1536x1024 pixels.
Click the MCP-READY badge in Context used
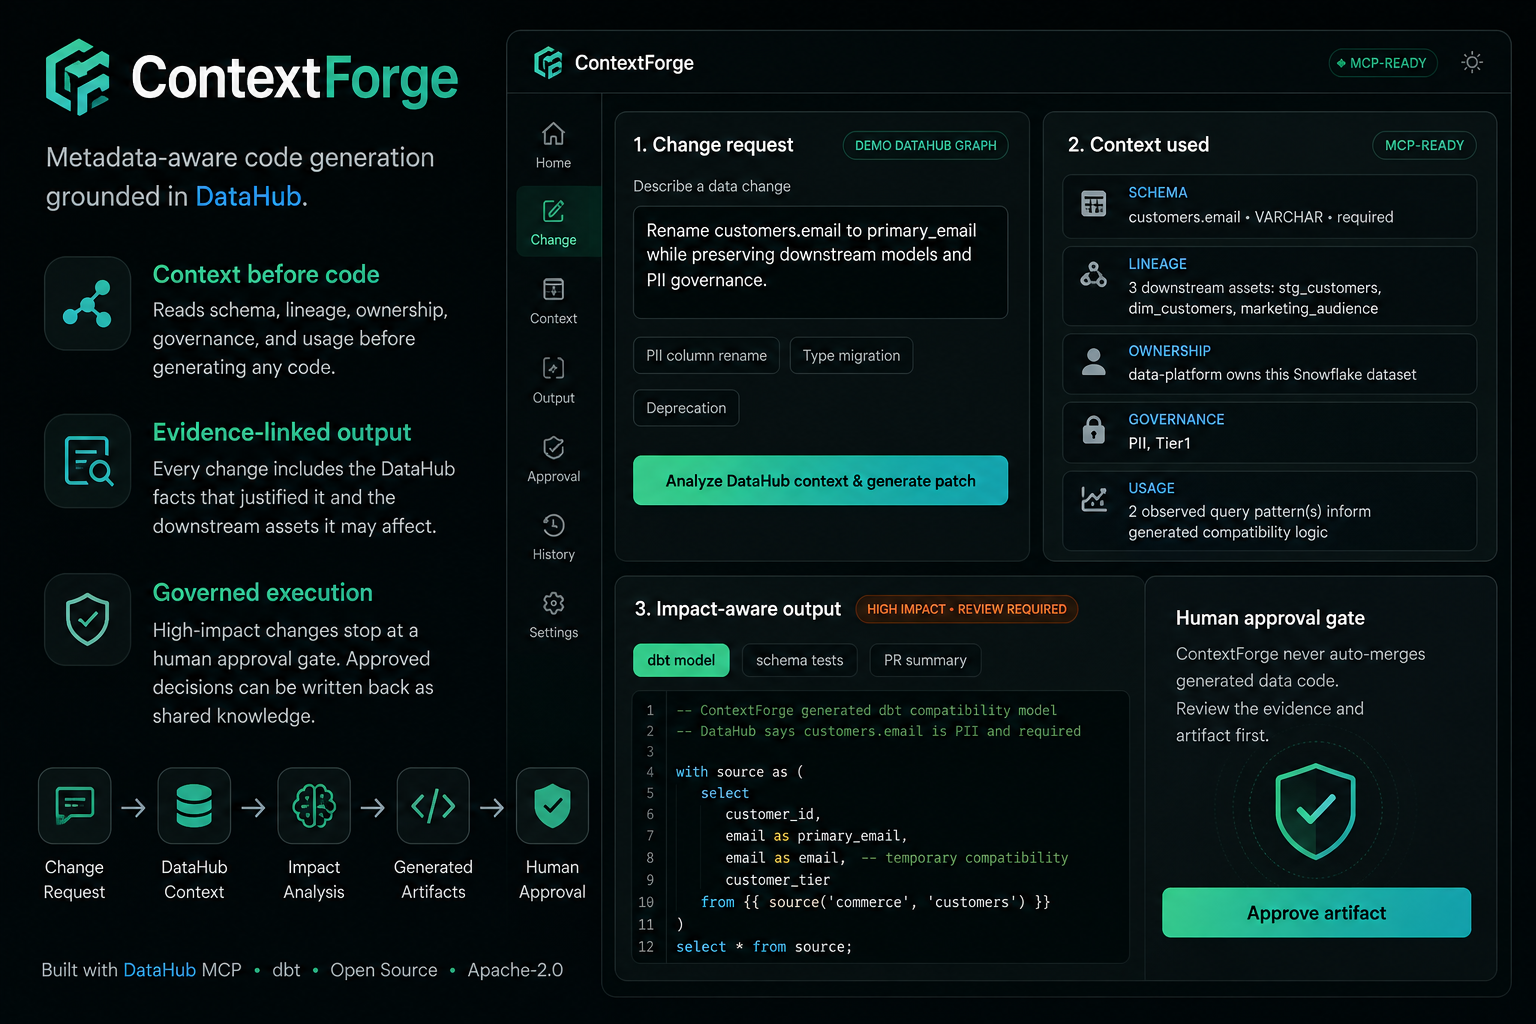(1424, 145)
